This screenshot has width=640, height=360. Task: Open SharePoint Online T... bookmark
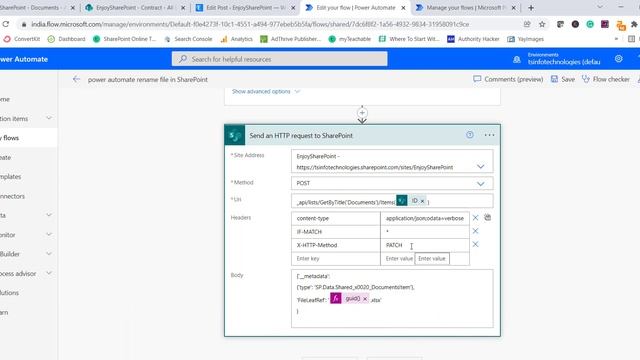point(124,39)
